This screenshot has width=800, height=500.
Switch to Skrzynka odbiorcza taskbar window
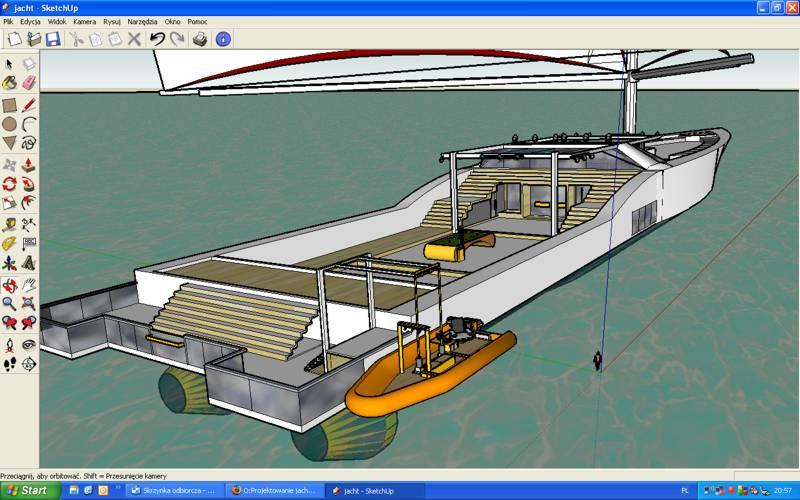(x=175, y=491)
